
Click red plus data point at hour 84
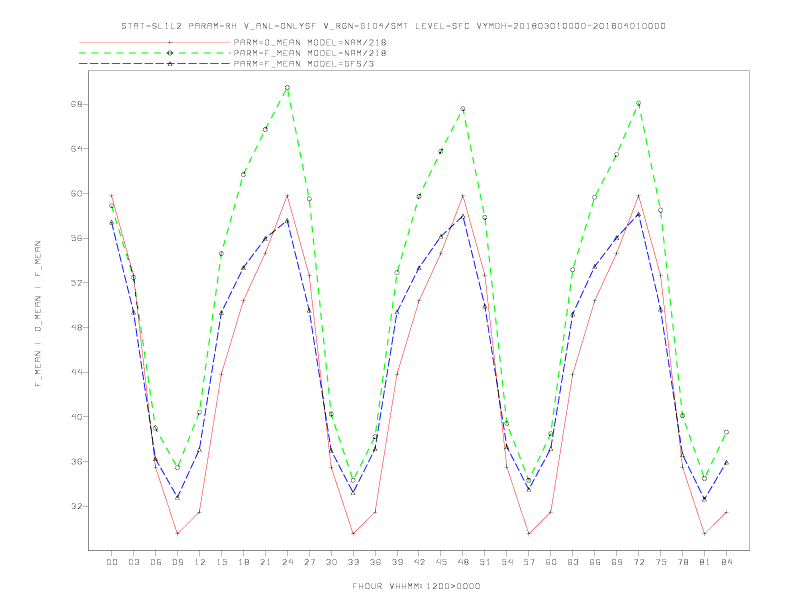(x=726, y=513)
